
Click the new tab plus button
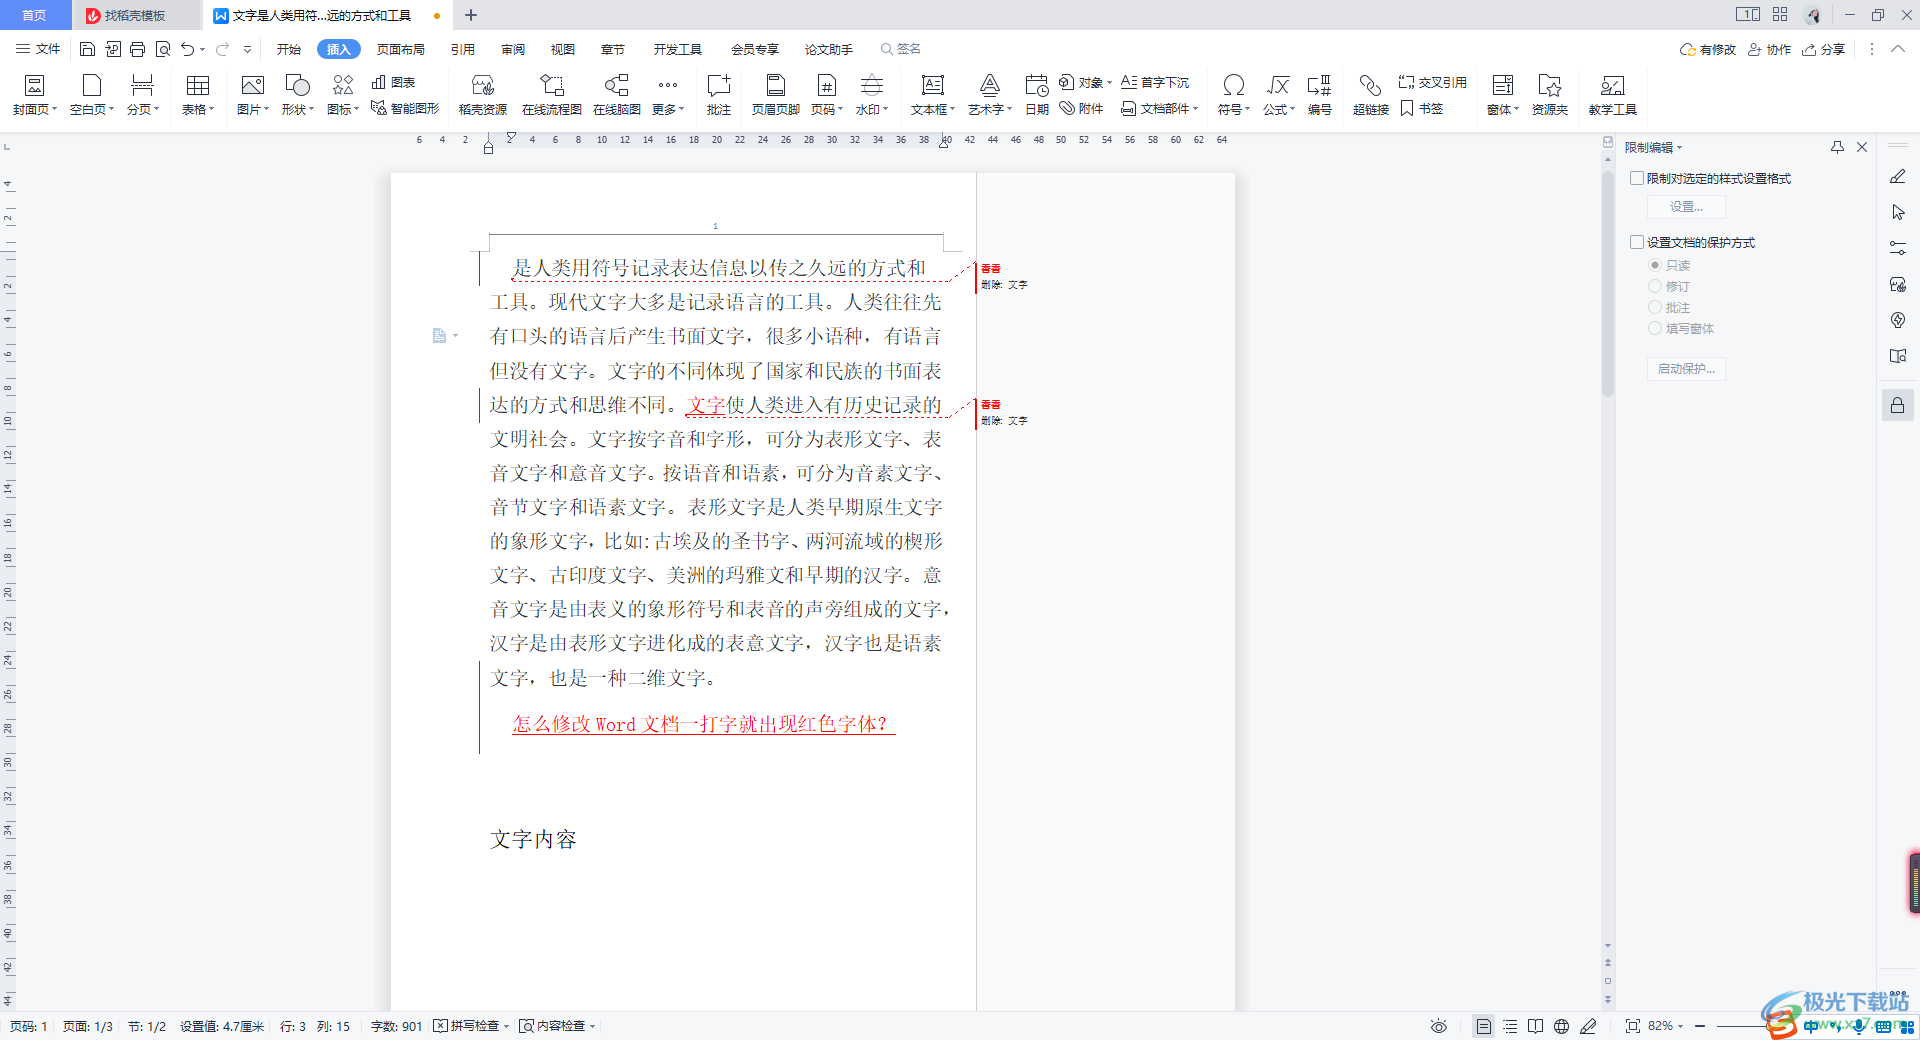point(471,15)
